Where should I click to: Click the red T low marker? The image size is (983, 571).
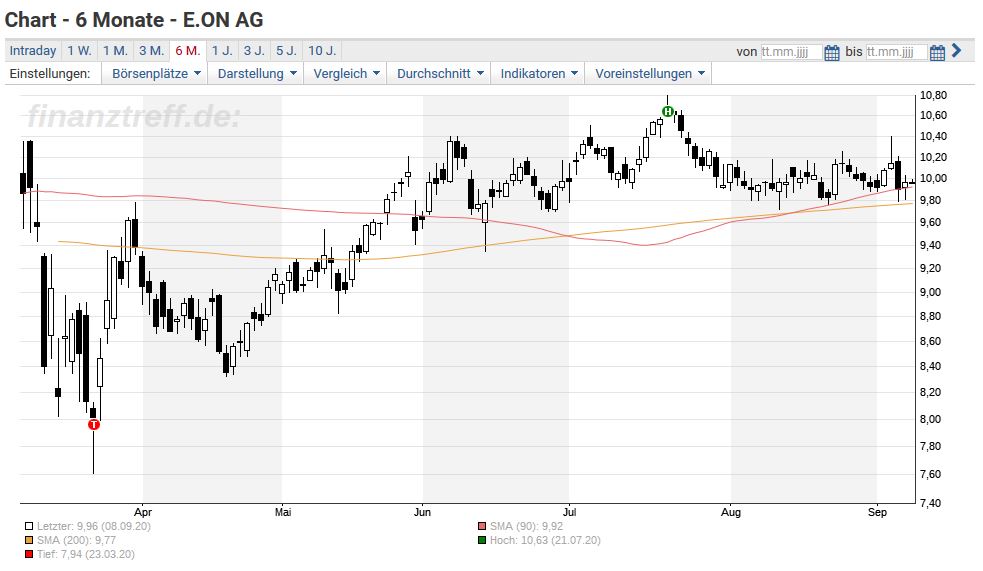[93, 425]
